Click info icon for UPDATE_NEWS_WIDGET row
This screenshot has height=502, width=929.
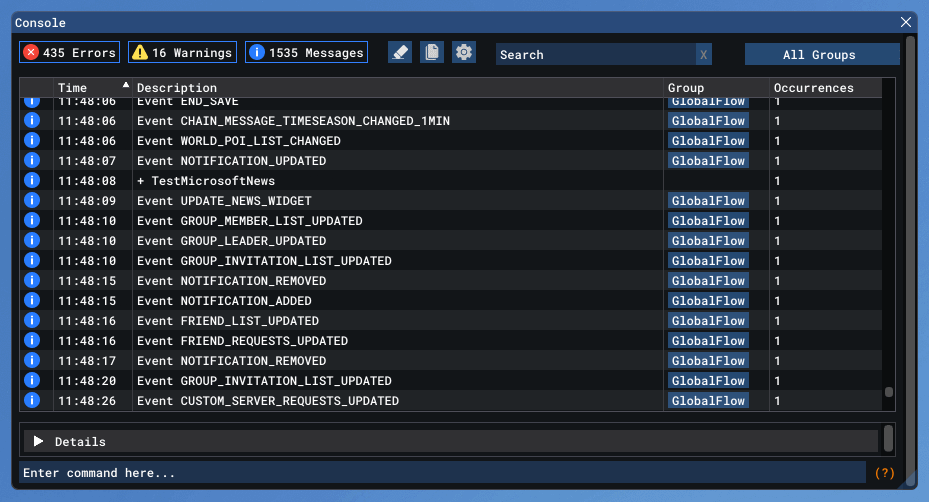[x=32, y=200]
